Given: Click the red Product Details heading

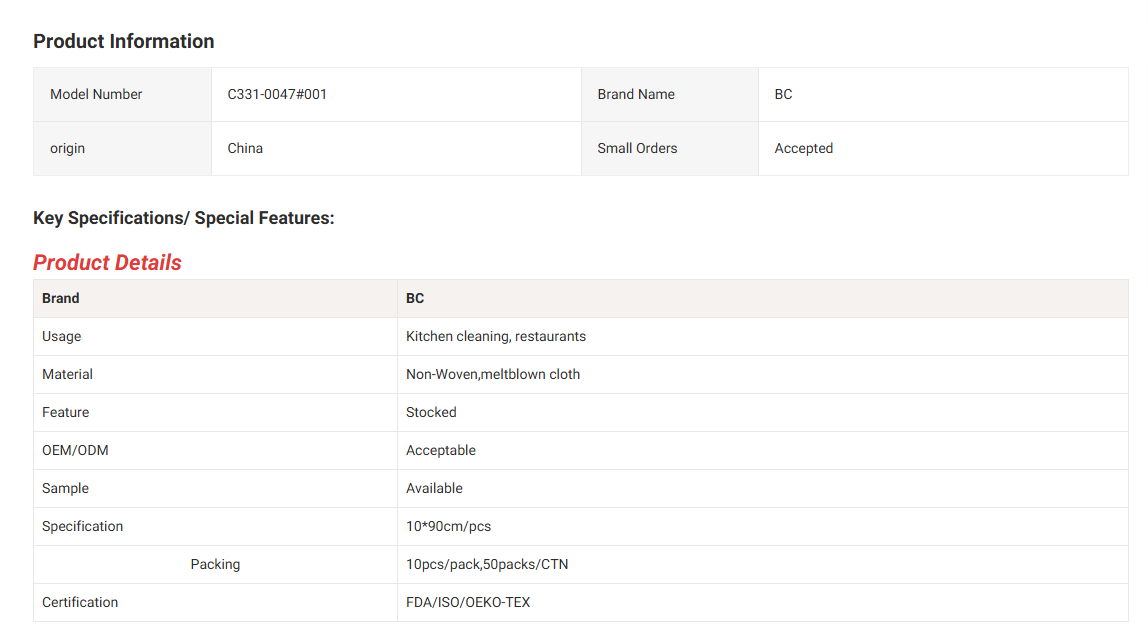Looking at the screenshot, I should [107, 262].
